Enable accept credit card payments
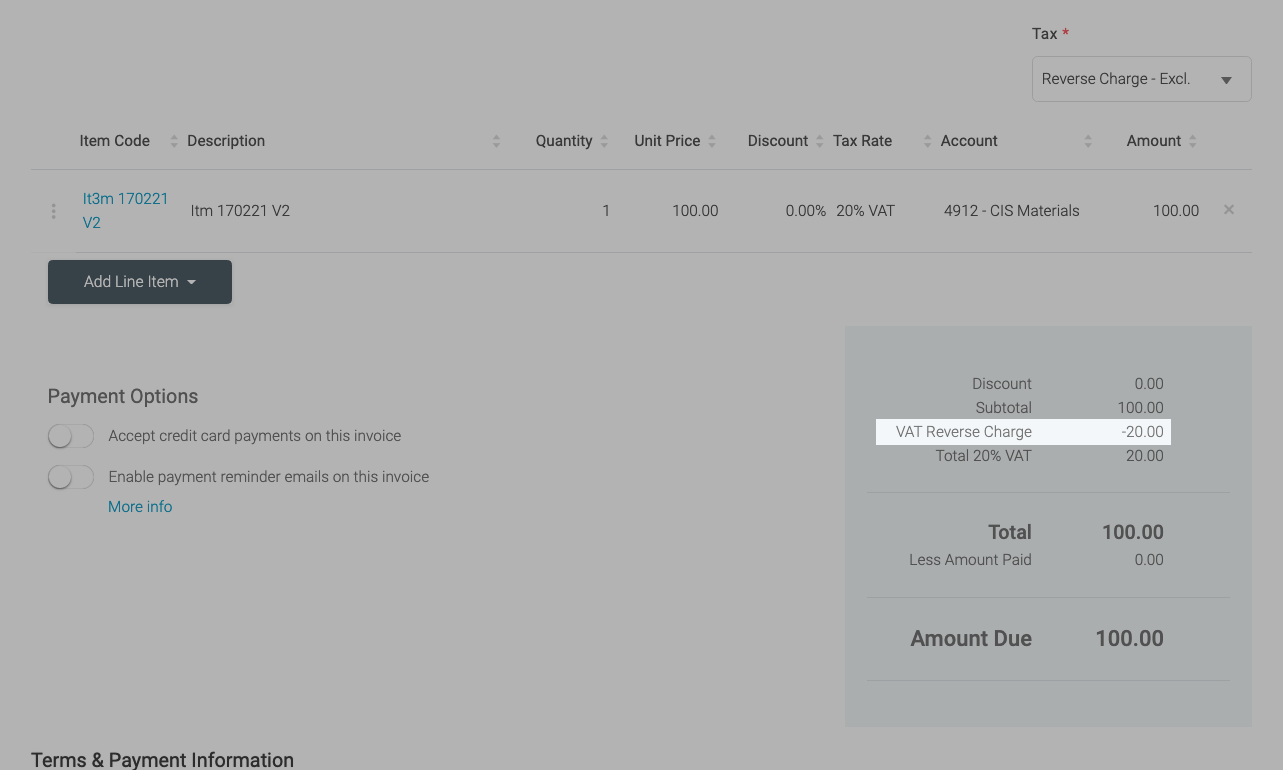1283x770 pixels. pos(70,436)
